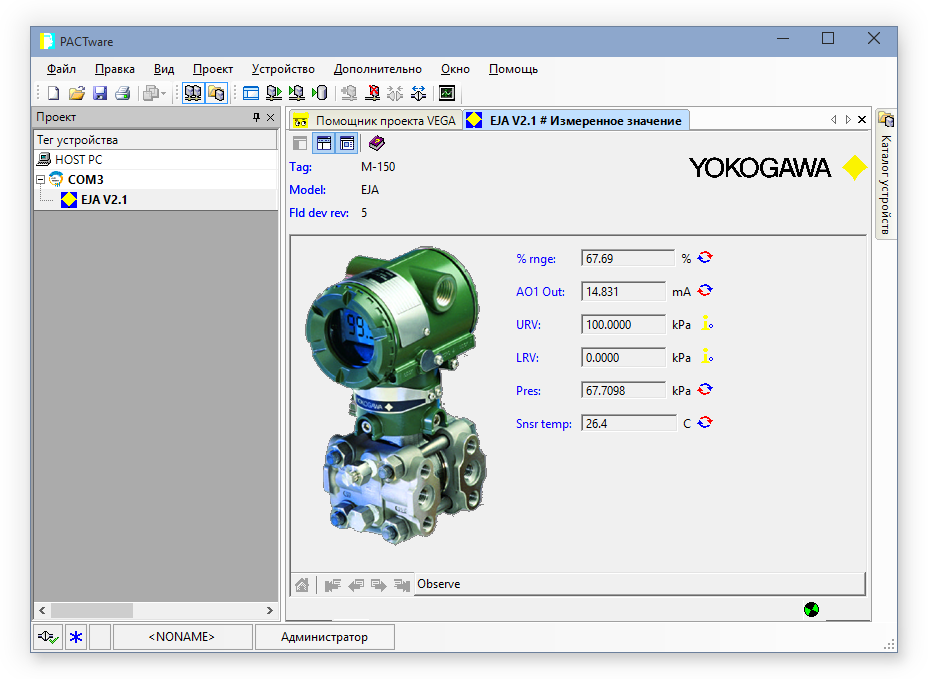Image resolution: width=928 pixels, height=679 pixels.
Task: Click the connection status icon in the status bar
Action: tap(47, 637)
